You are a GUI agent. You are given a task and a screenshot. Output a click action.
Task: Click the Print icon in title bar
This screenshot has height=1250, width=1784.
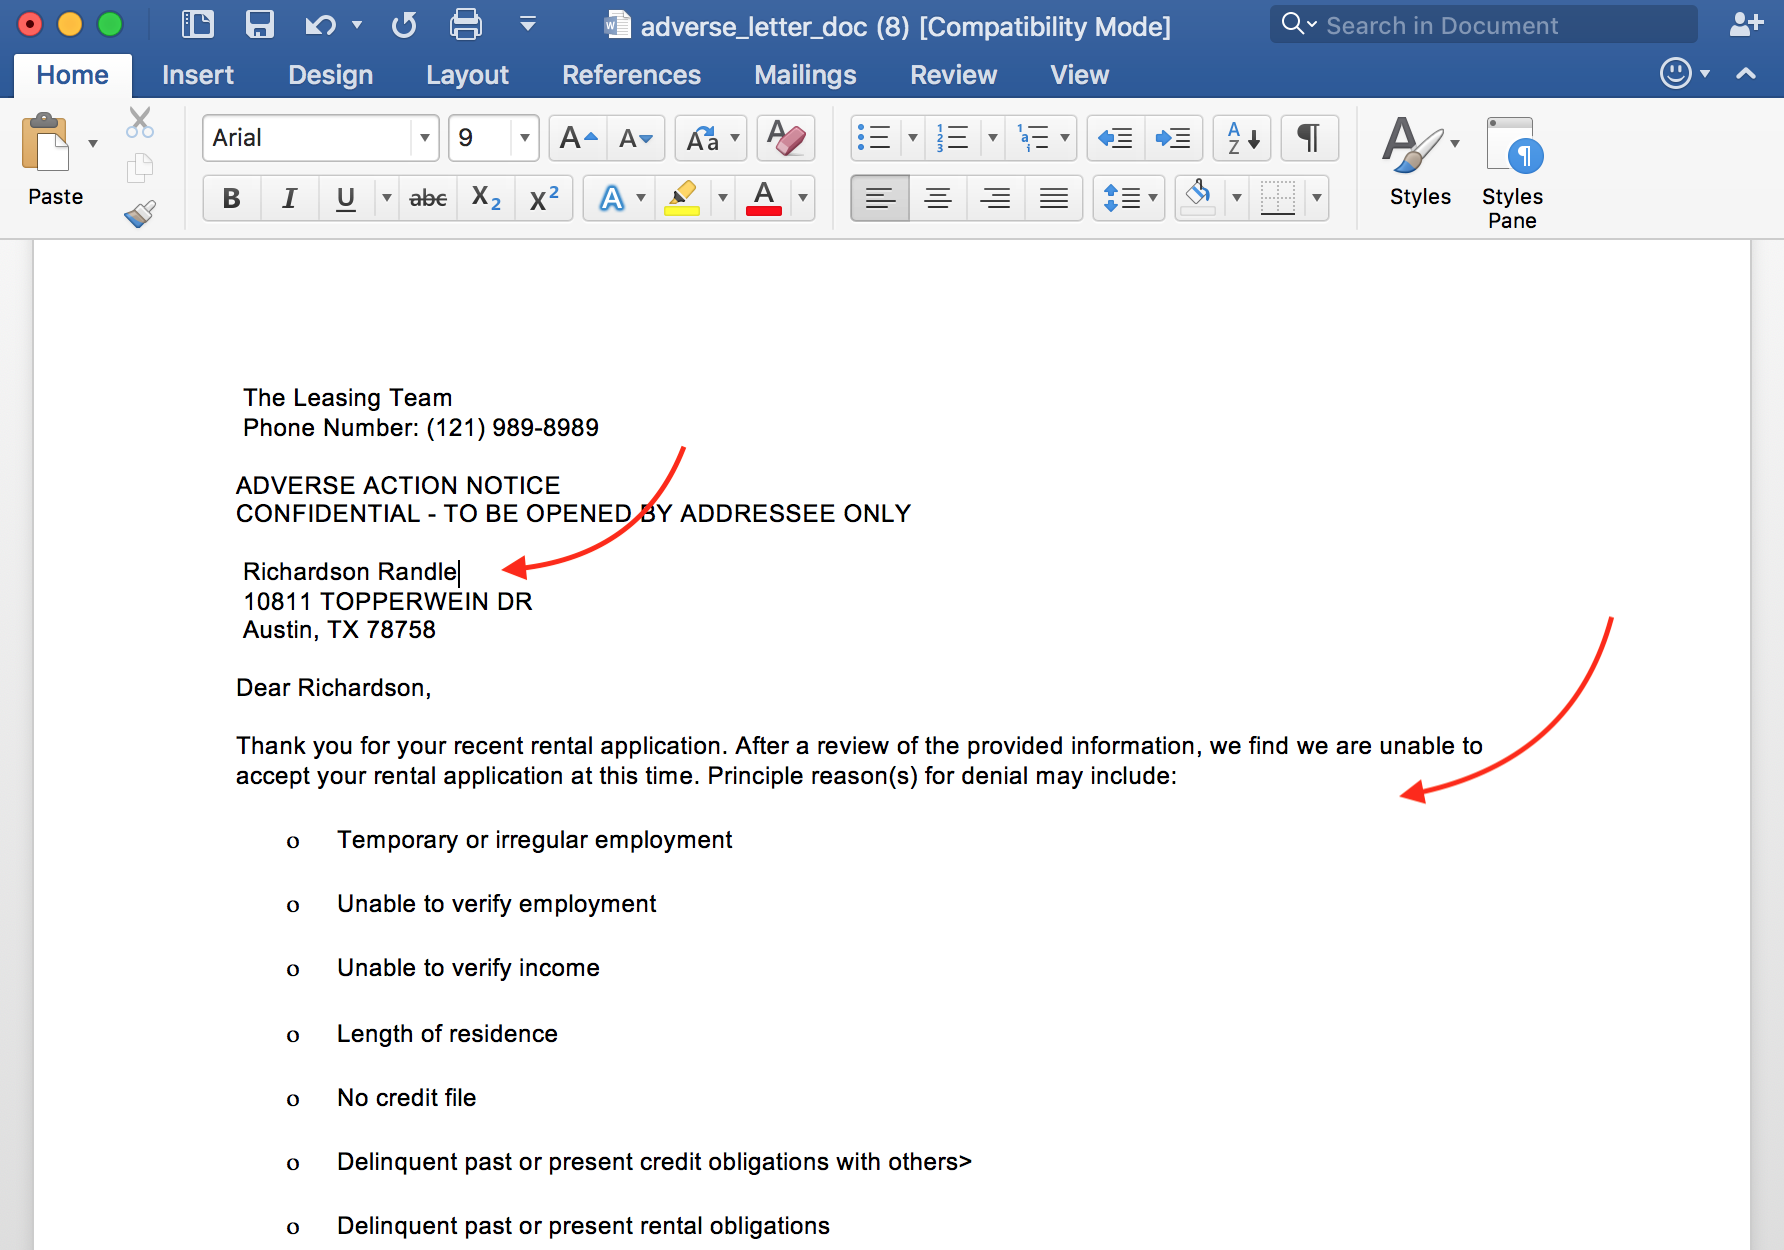point(465,25)
